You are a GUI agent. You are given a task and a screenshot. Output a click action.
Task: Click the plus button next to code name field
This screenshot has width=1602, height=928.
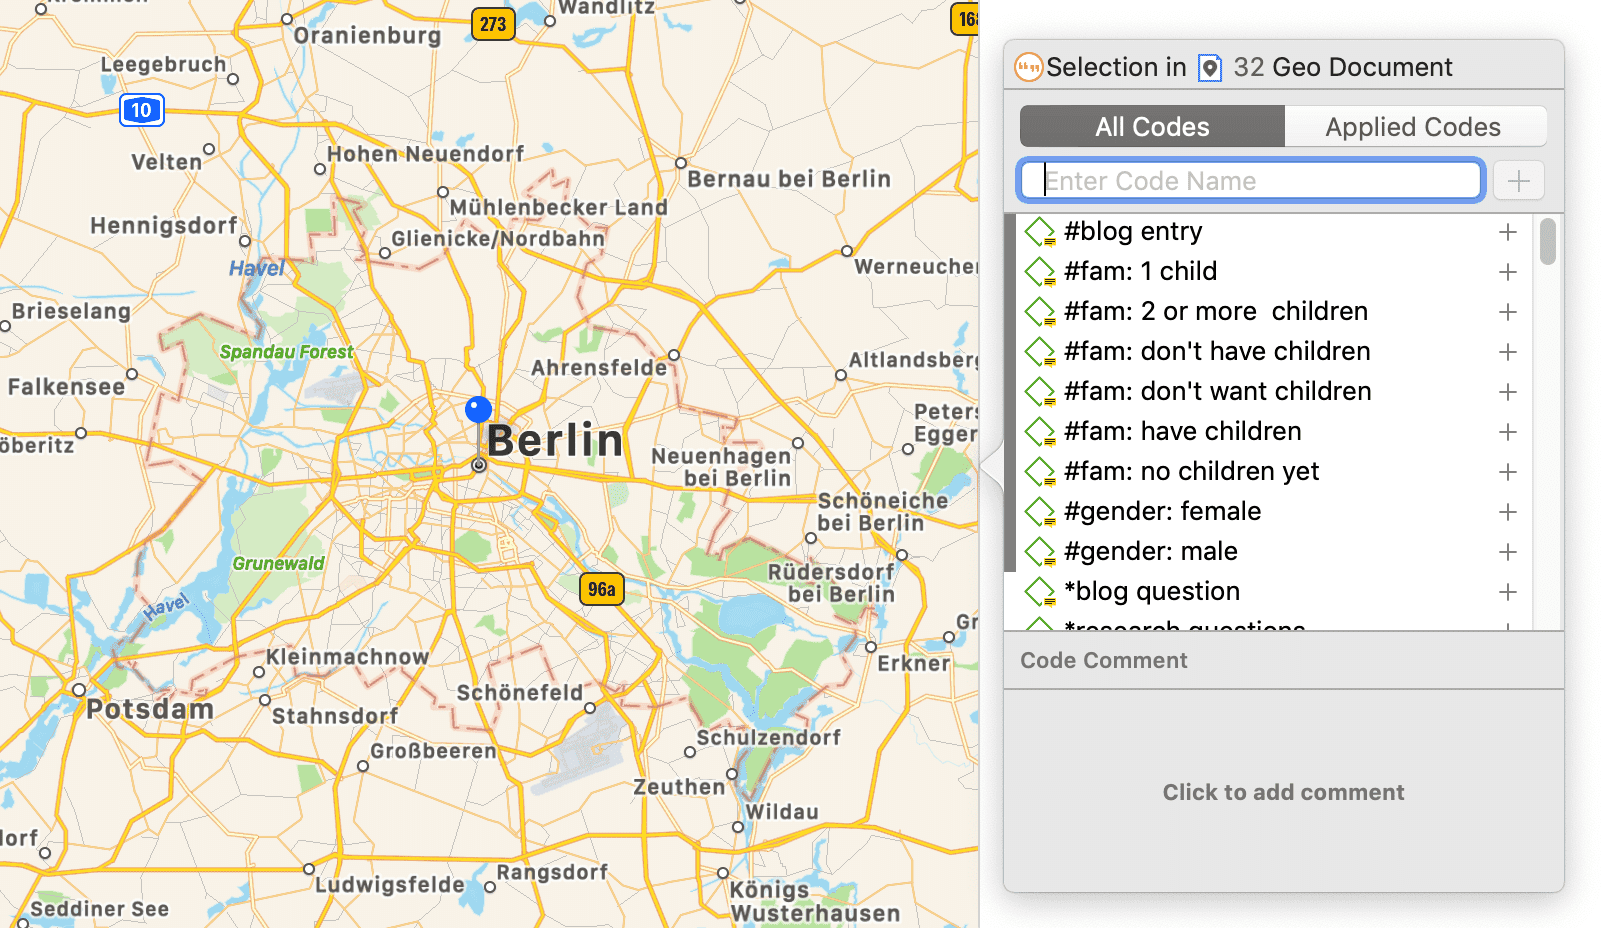[1519, 181]
